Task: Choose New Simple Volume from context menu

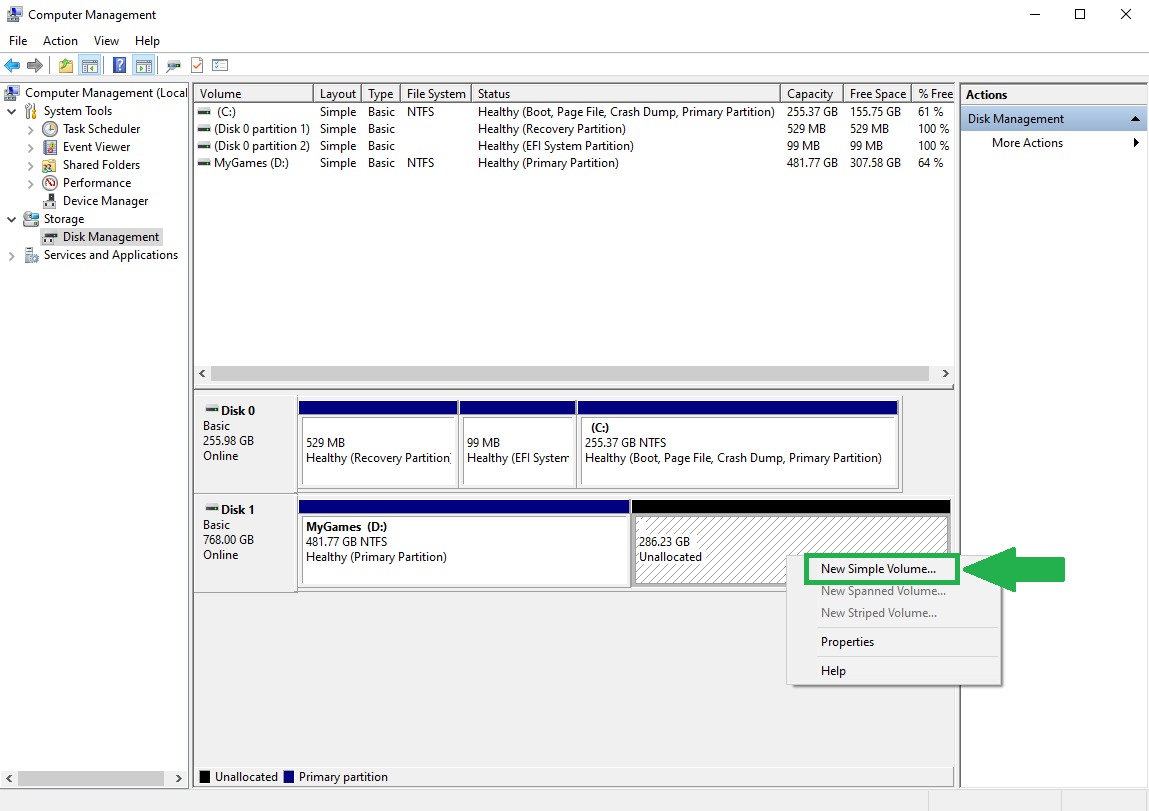Action: (x=878, y=569)
